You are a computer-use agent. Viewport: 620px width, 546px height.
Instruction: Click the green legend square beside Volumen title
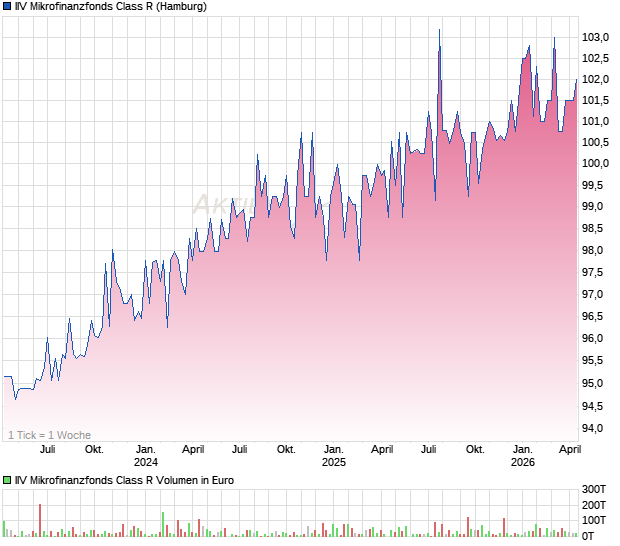[x=7, y=480]
